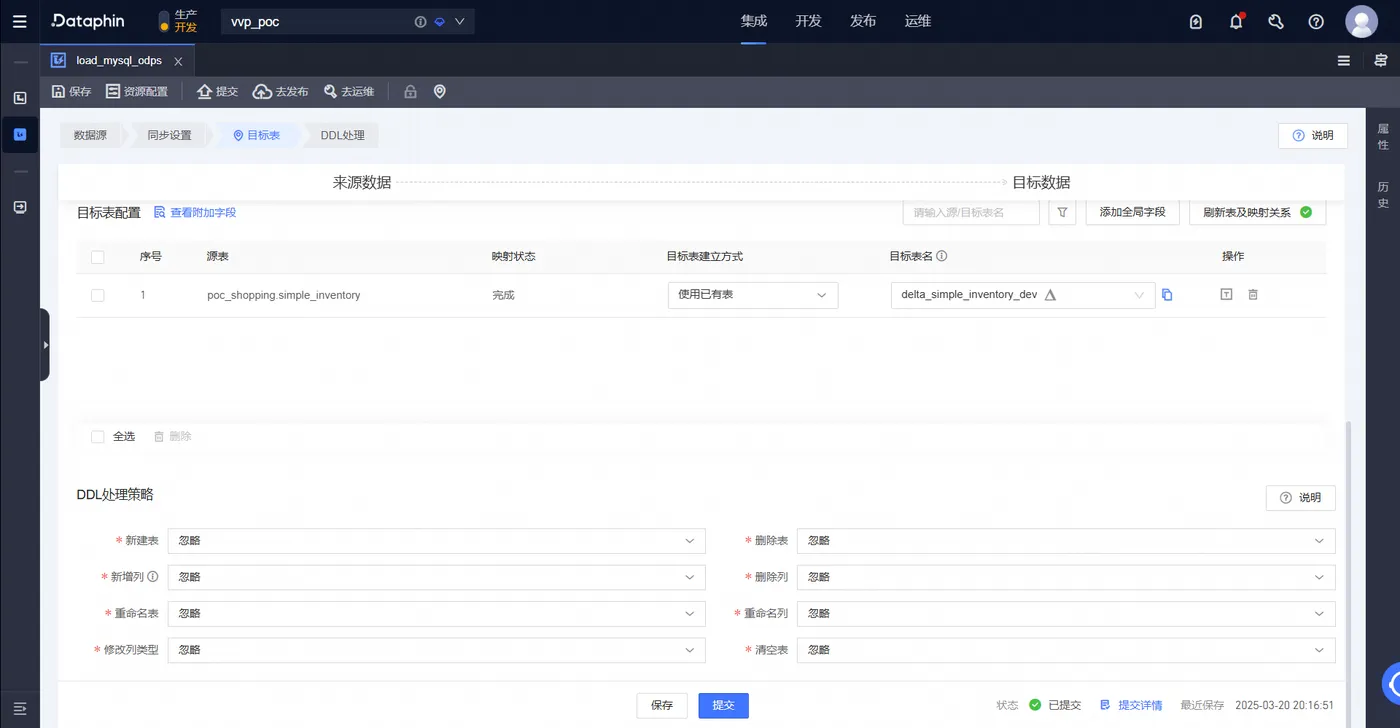Click 提交 in the toolbar
The width and height of the screenshot is (1400, 728).
(x=217, y=92)
